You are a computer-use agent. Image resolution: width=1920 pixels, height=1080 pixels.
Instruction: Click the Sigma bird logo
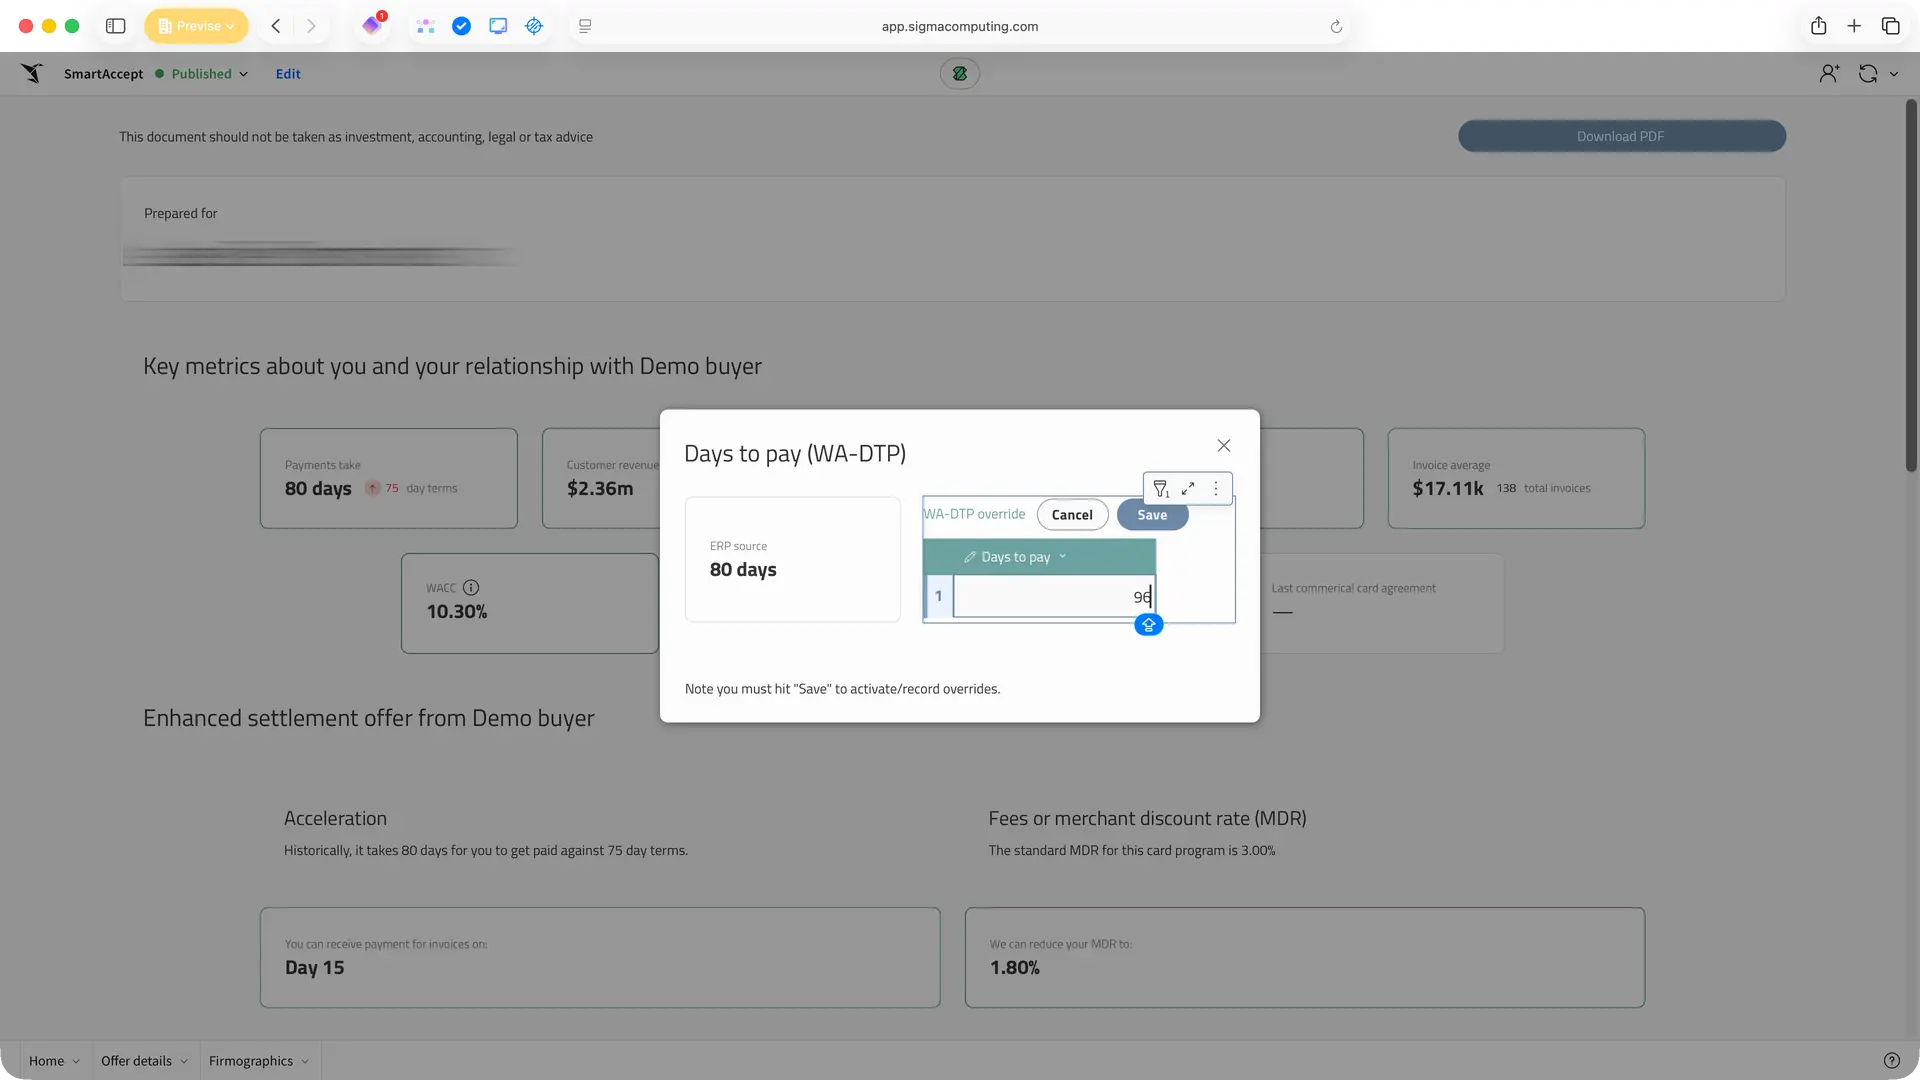tap(32, 74)
